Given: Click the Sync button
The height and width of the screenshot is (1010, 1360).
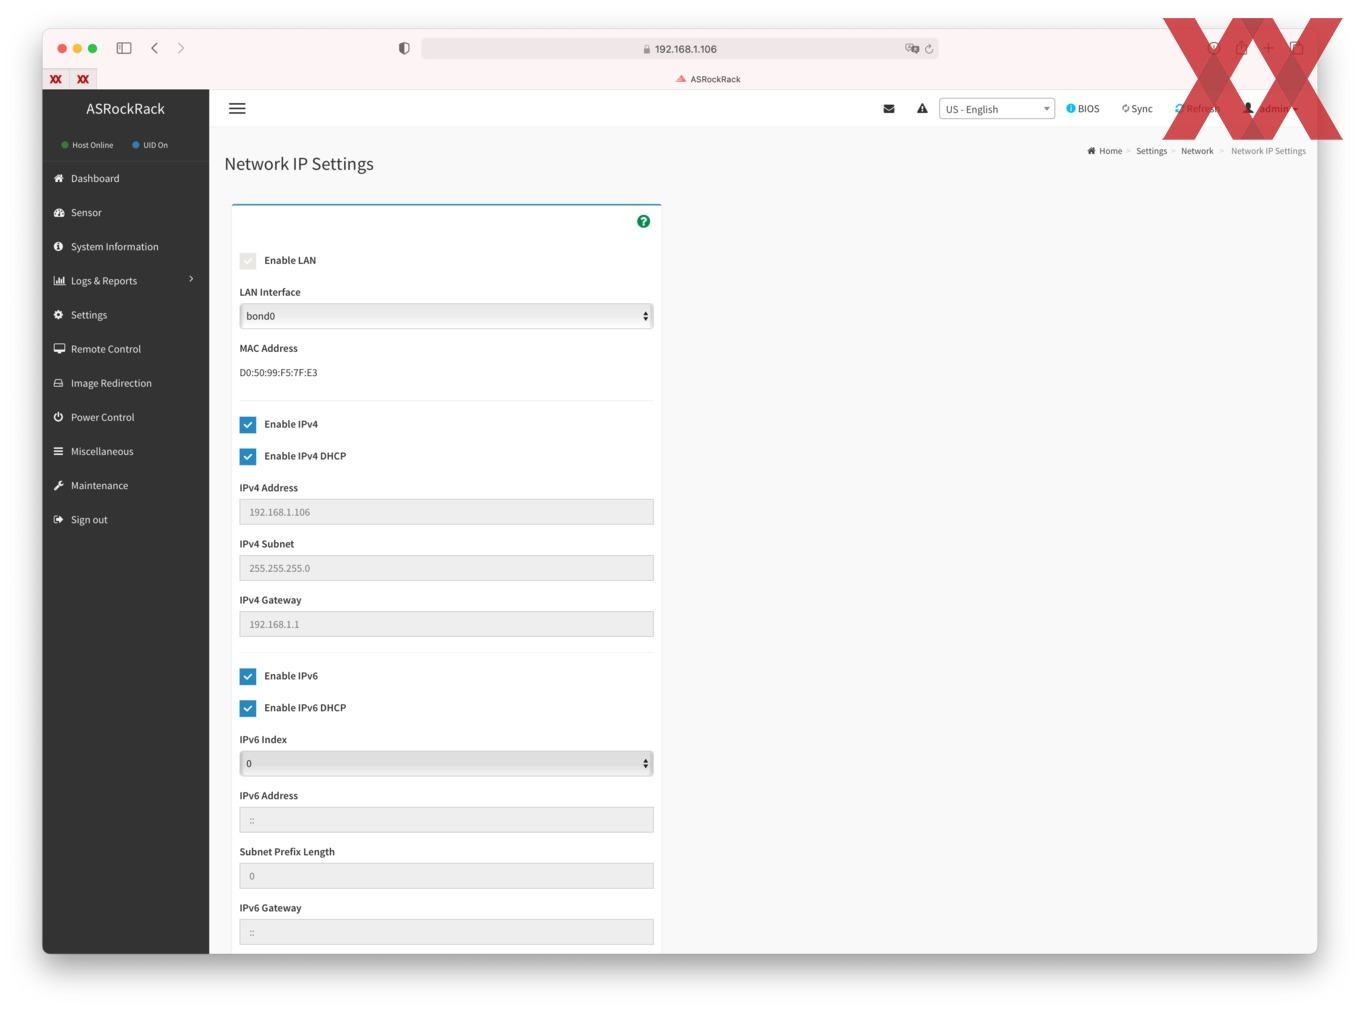Looking at the screenshot, I should click(x=1137, y=108).
